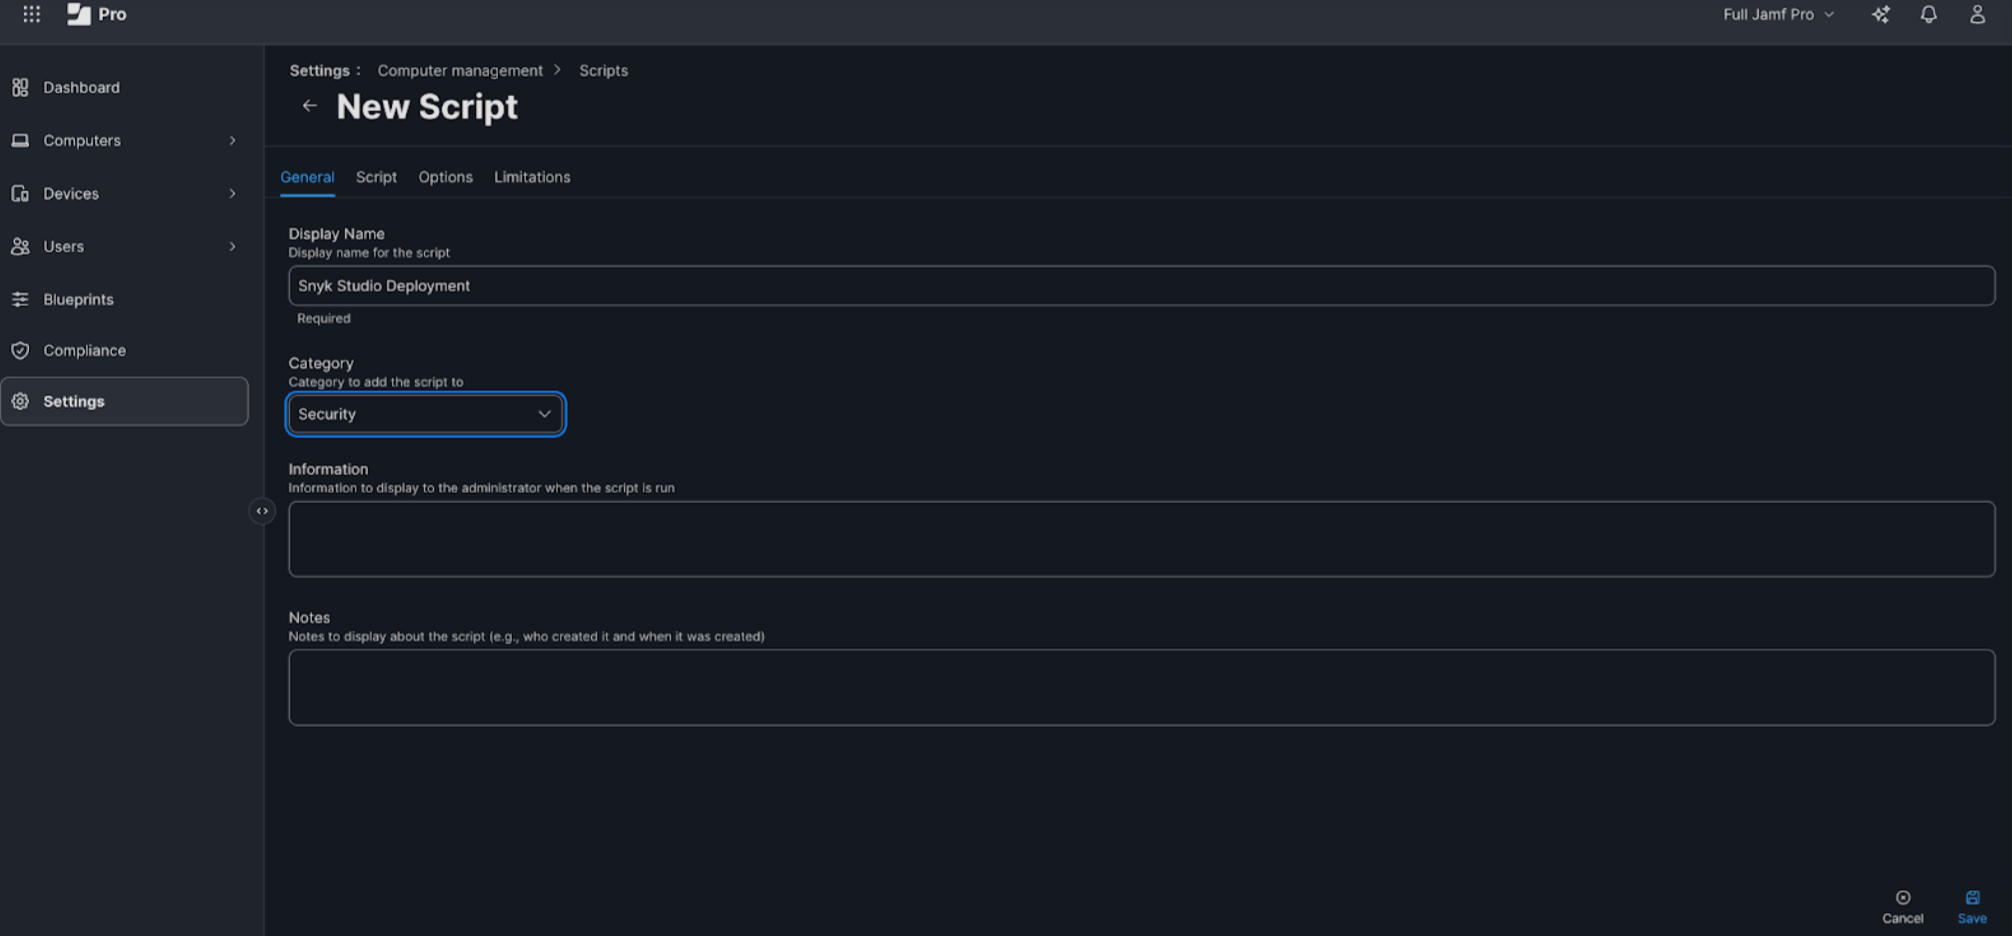Open Dashboard from the sidebar

pos(81,88)
